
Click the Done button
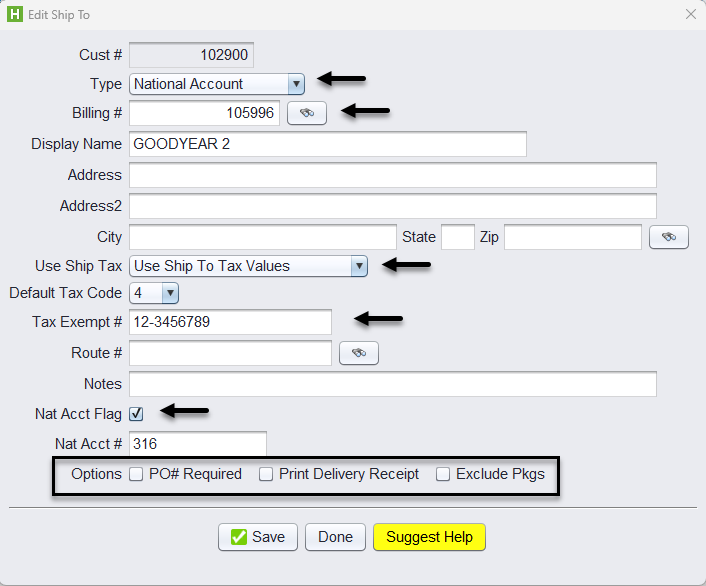coord(335,537)
